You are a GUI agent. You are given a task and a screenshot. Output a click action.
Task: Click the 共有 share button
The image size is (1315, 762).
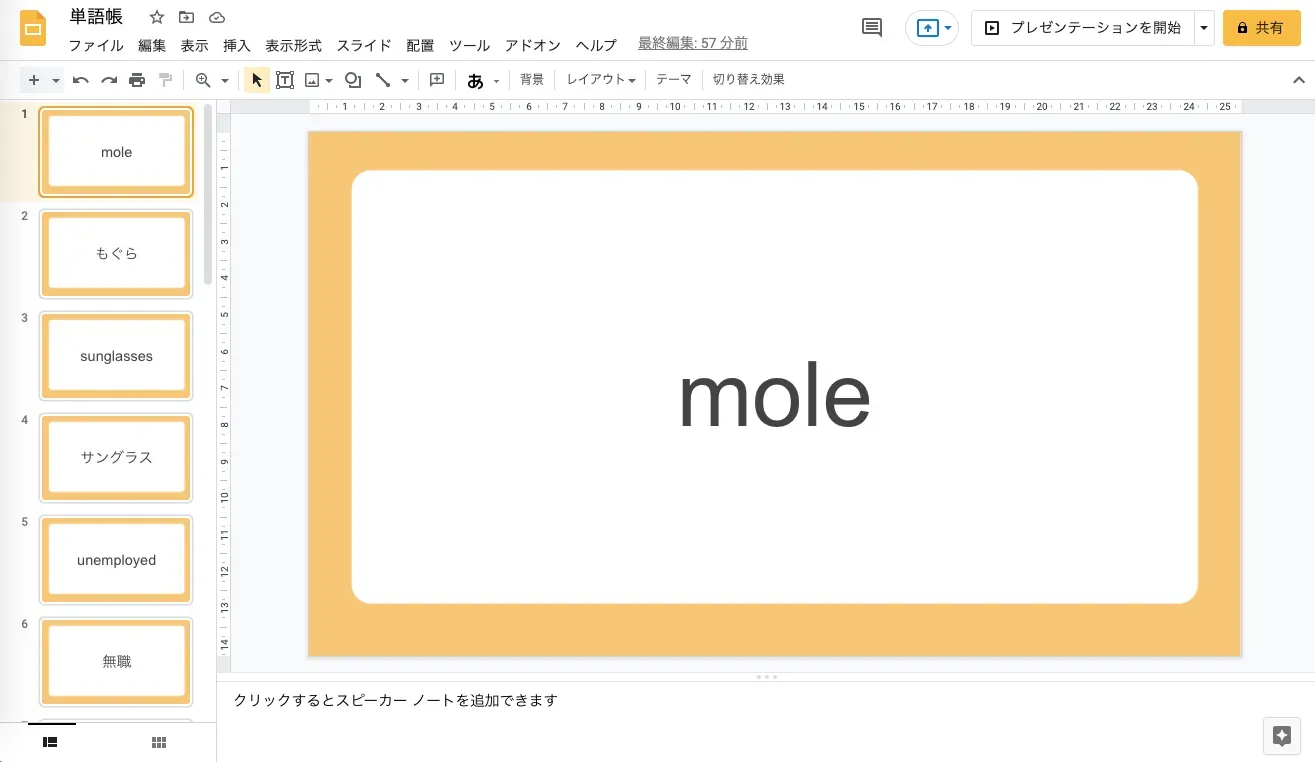click(1261, 28)
